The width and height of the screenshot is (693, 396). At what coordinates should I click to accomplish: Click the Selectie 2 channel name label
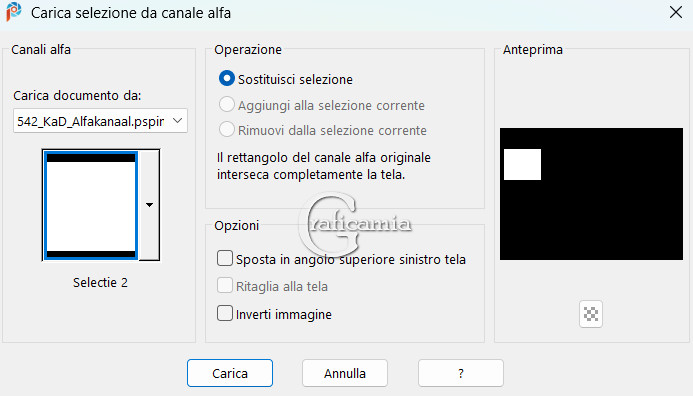pos(100,282)
